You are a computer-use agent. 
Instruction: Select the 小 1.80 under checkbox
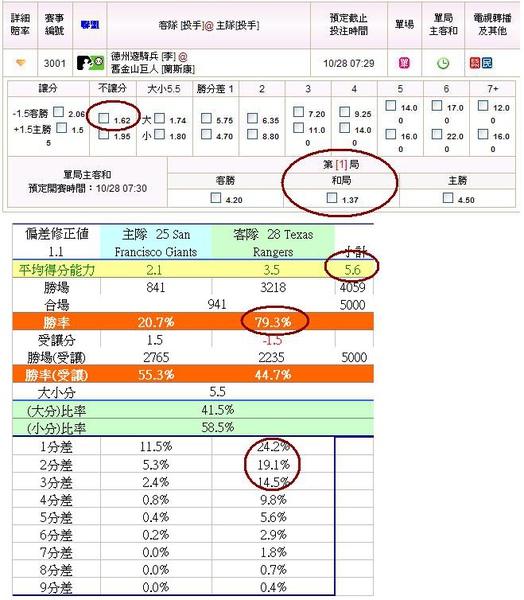160,134
